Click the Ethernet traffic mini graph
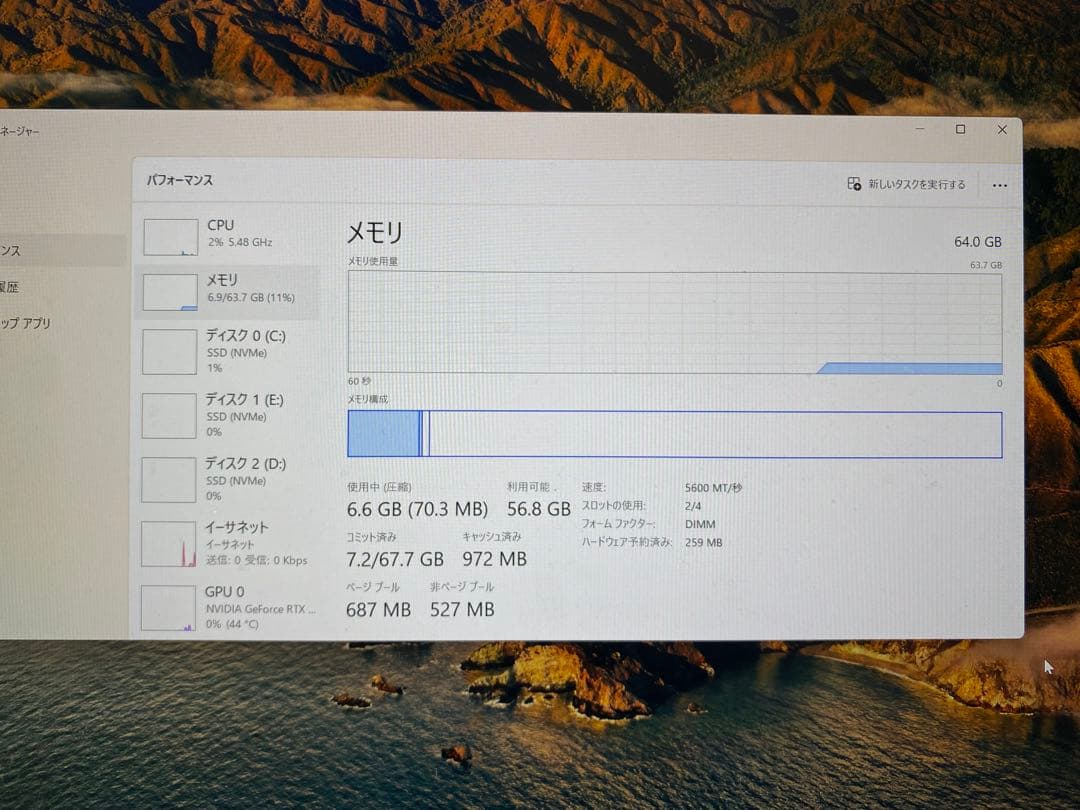1080x810 pixels. (171, 543)
